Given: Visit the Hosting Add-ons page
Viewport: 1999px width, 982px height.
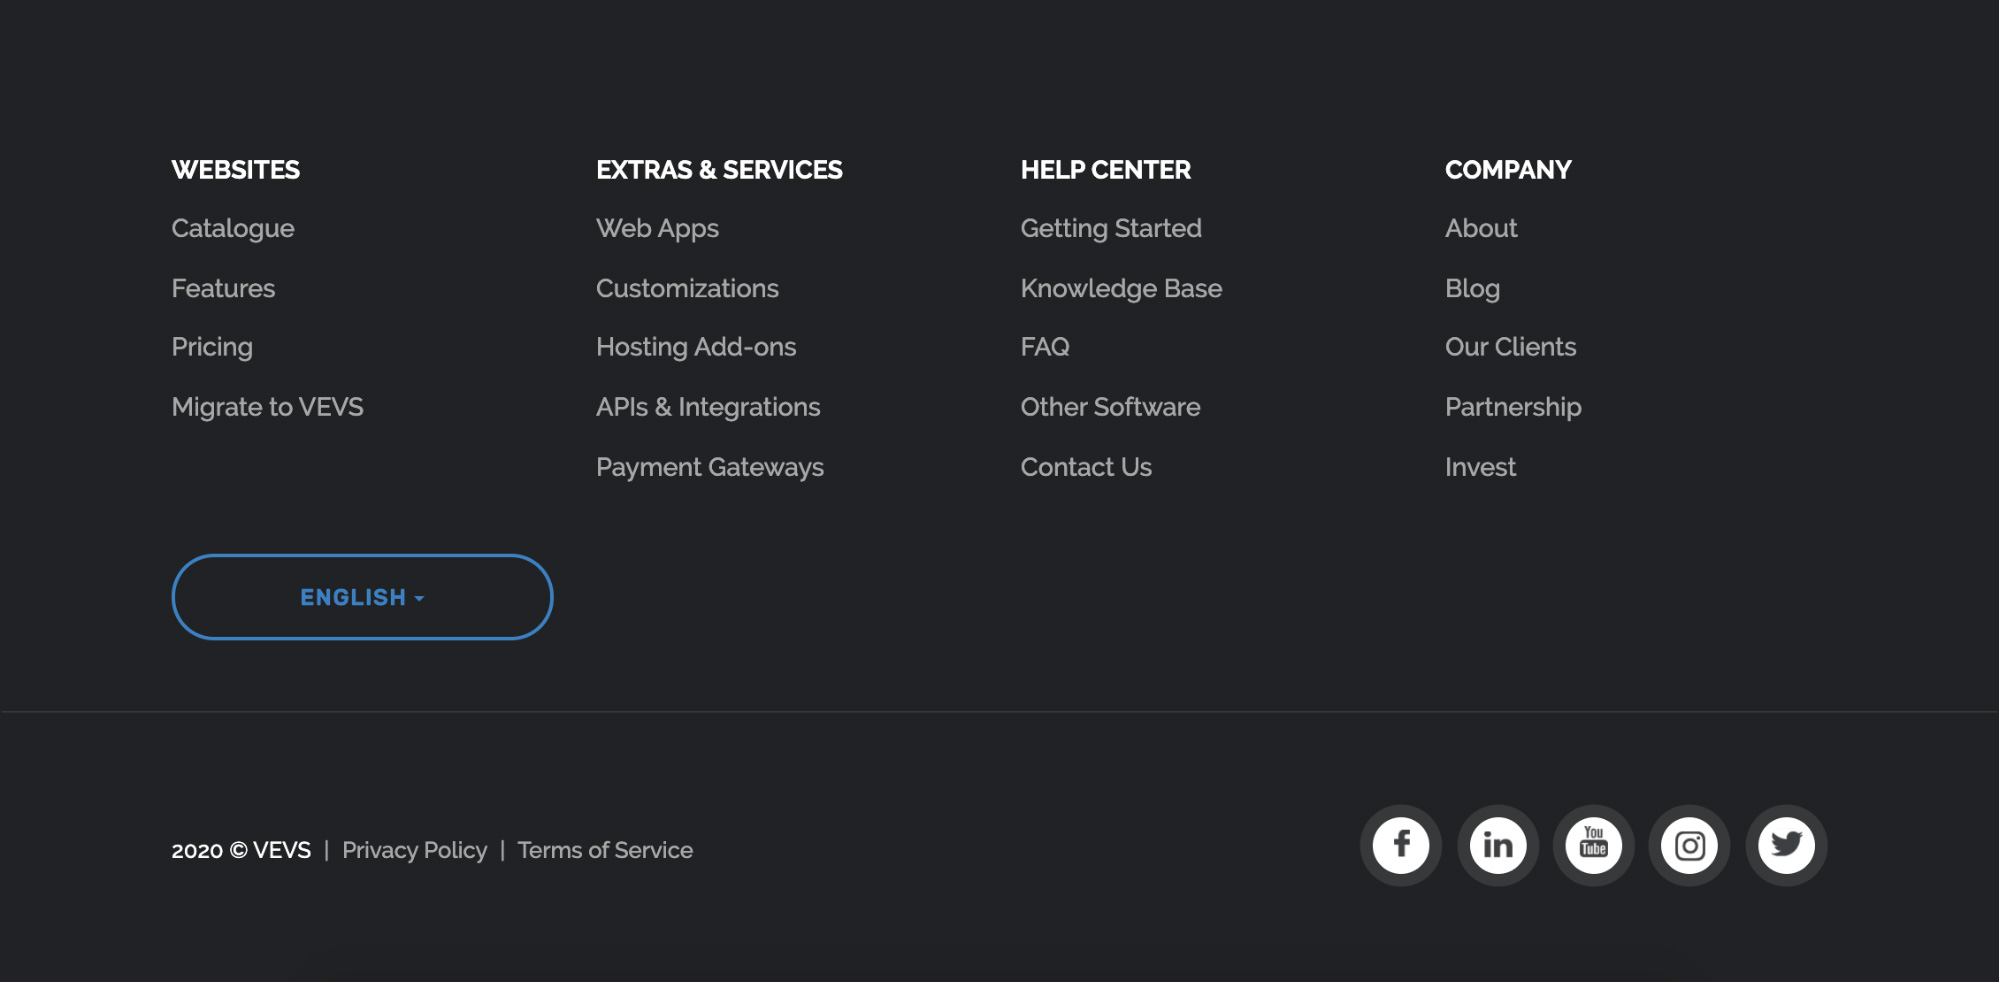Looking at the screenshot, I should [696, 347].
